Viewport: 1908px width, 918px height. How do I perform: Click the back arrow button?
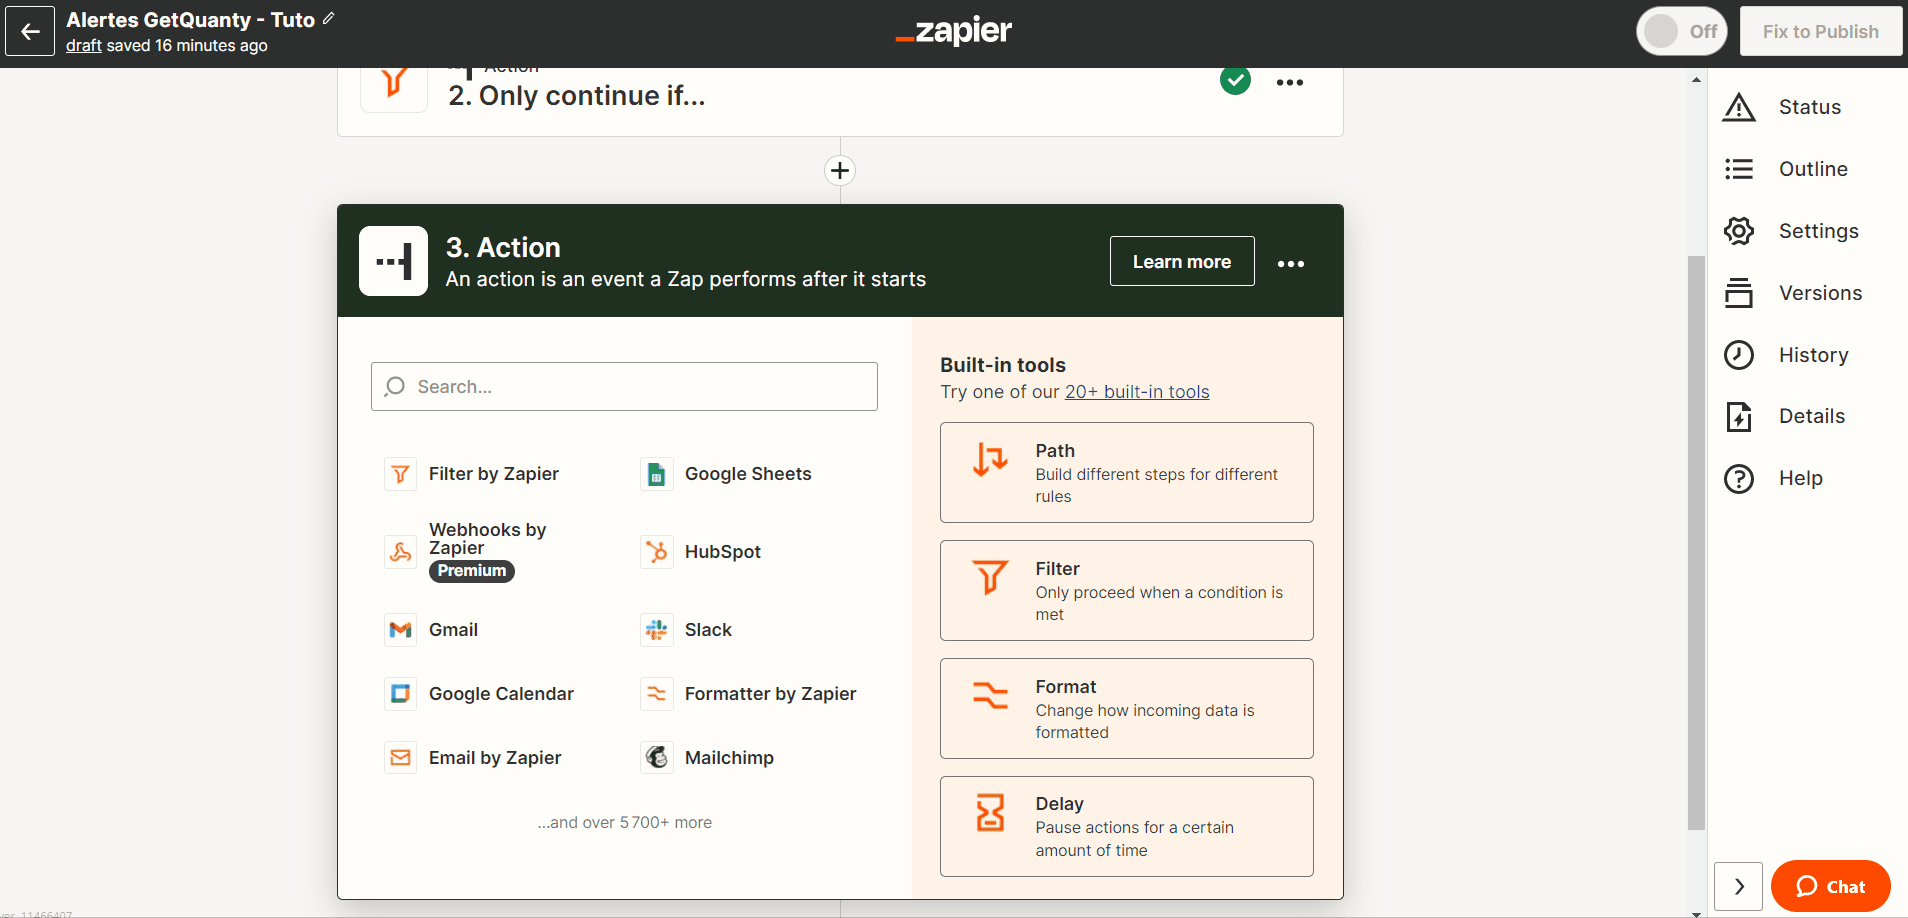pyautogui.click(x=30, y=32)
